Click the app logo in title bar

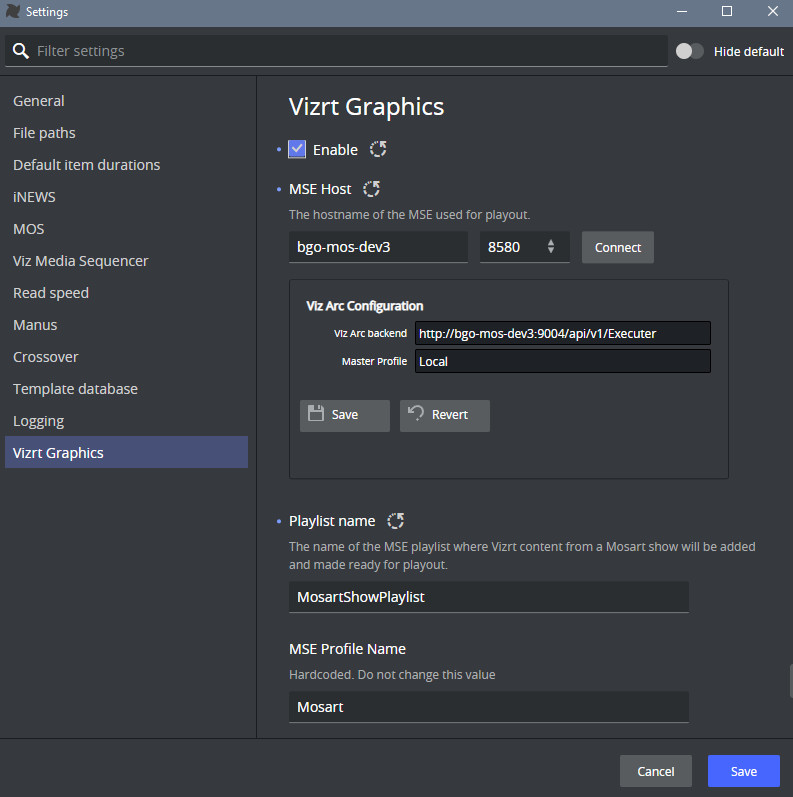point(13,12)
